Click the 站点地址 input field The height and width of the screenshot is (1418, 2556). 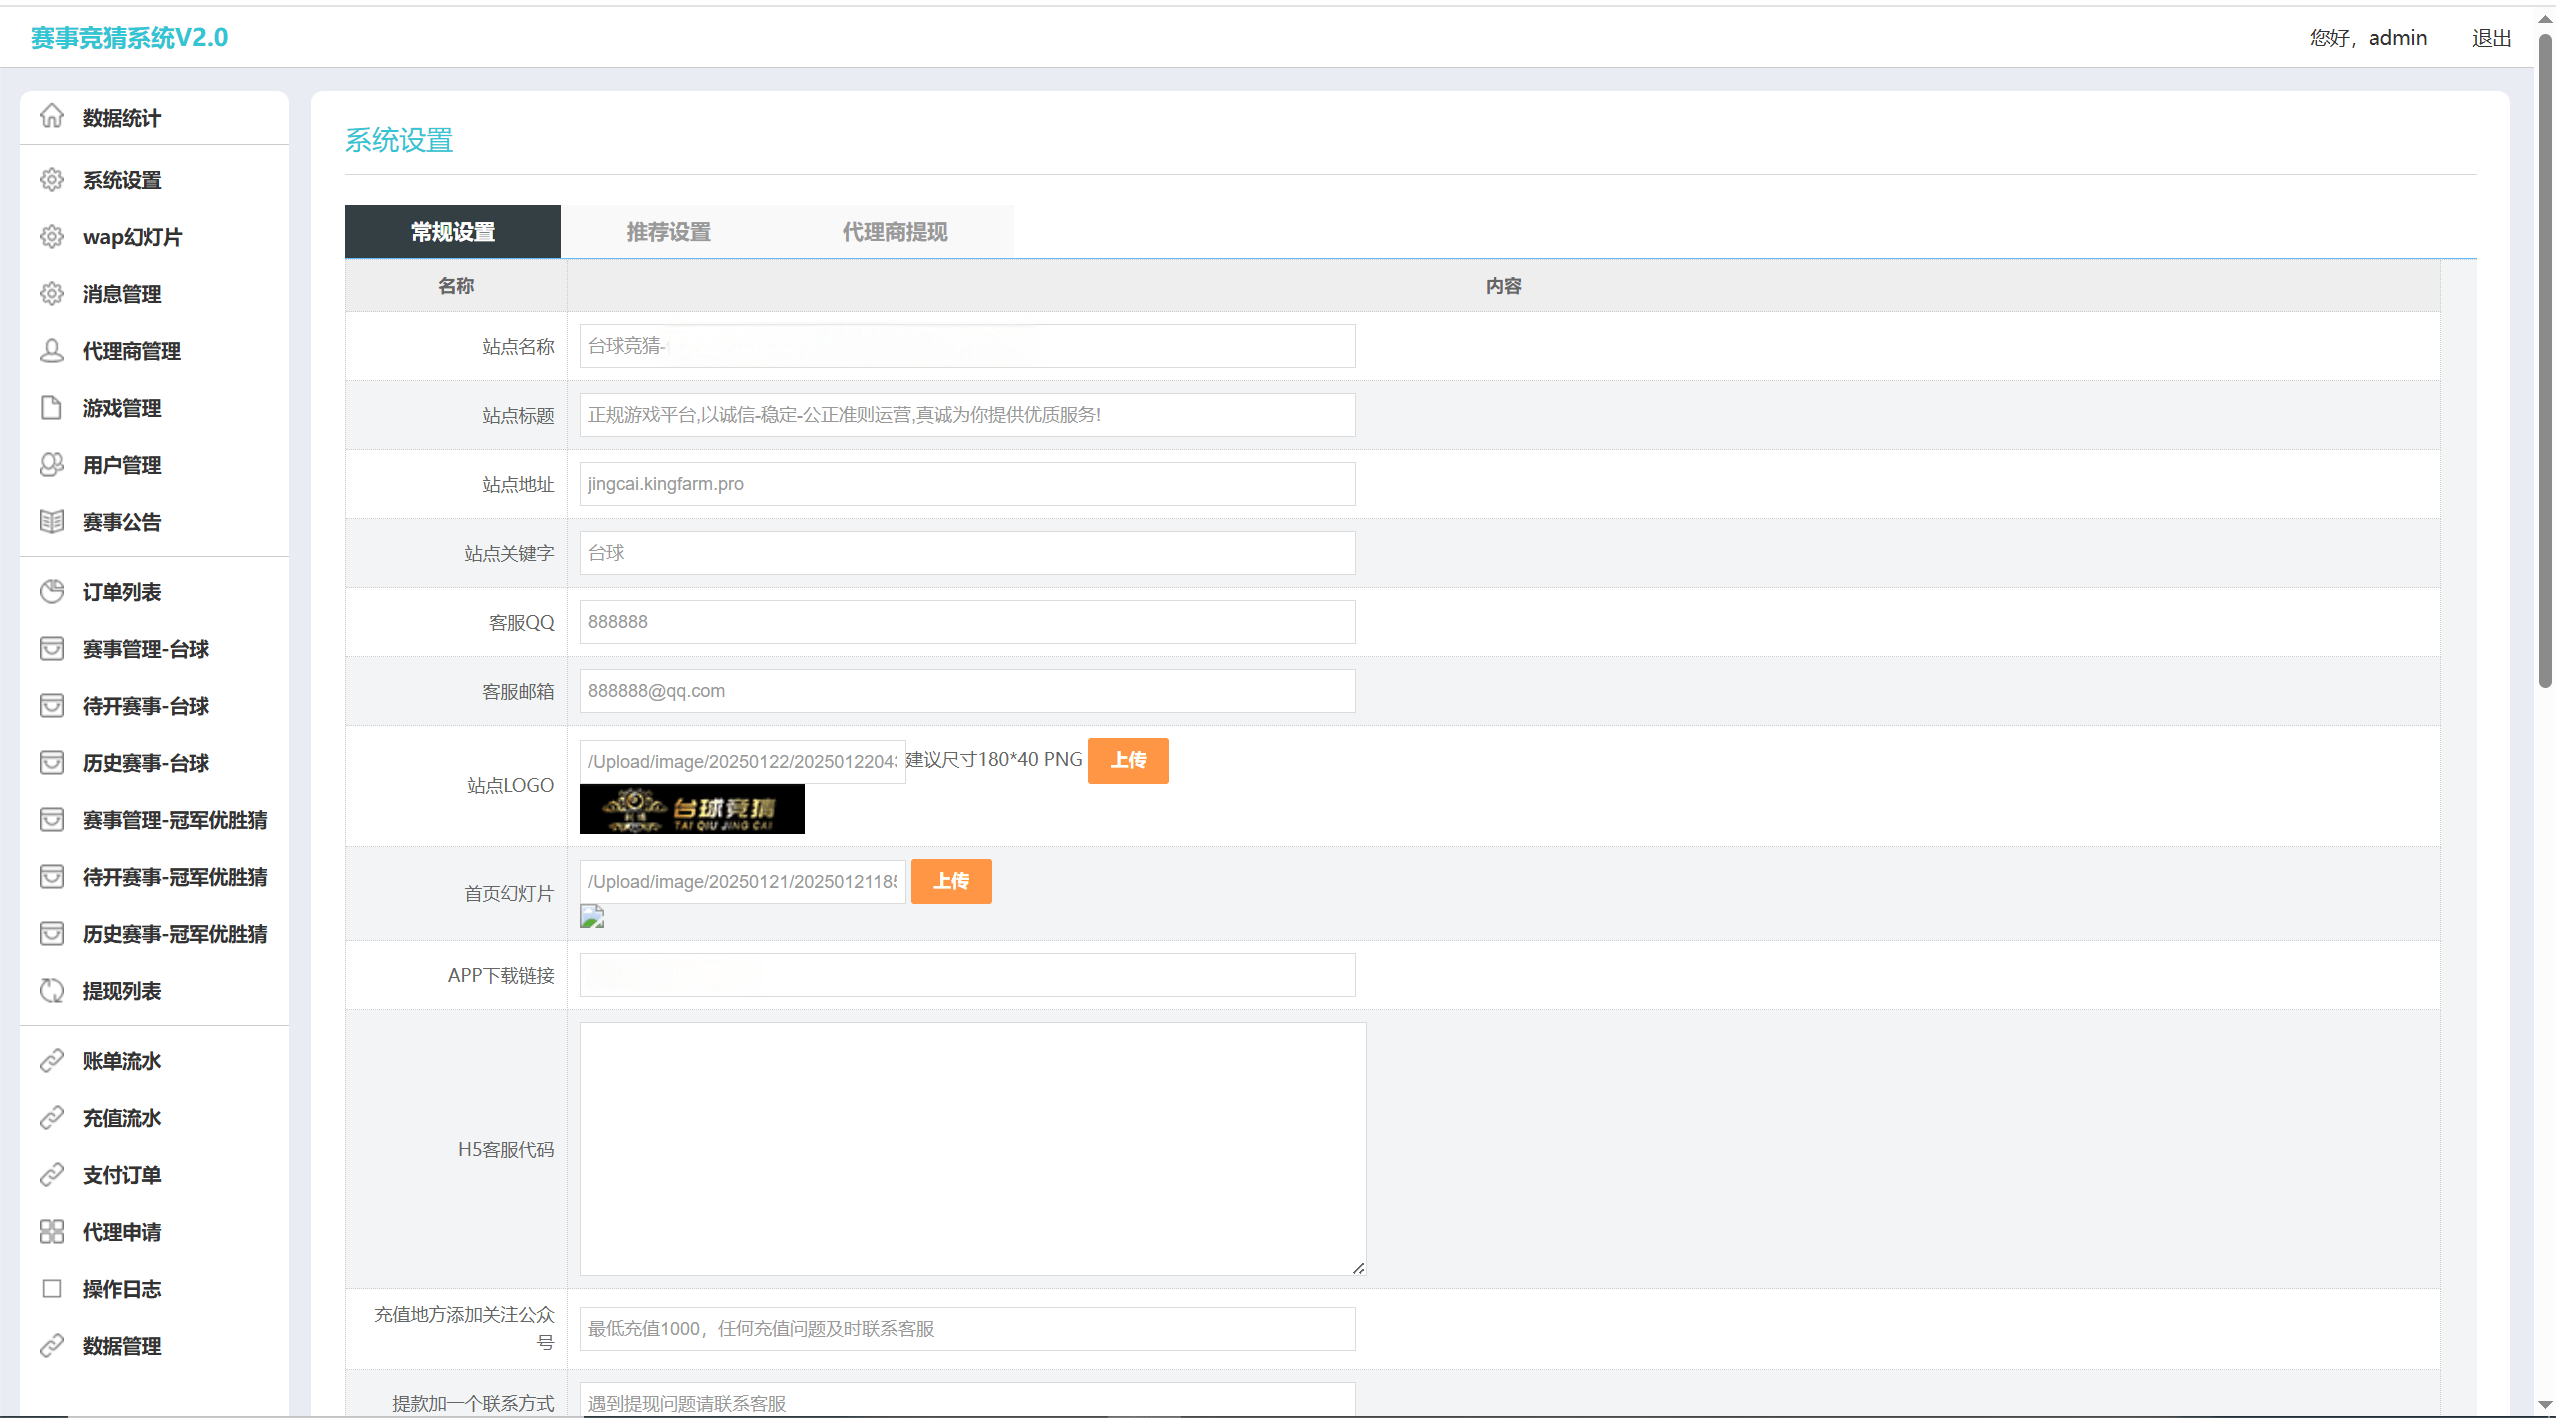click(967, 484)
